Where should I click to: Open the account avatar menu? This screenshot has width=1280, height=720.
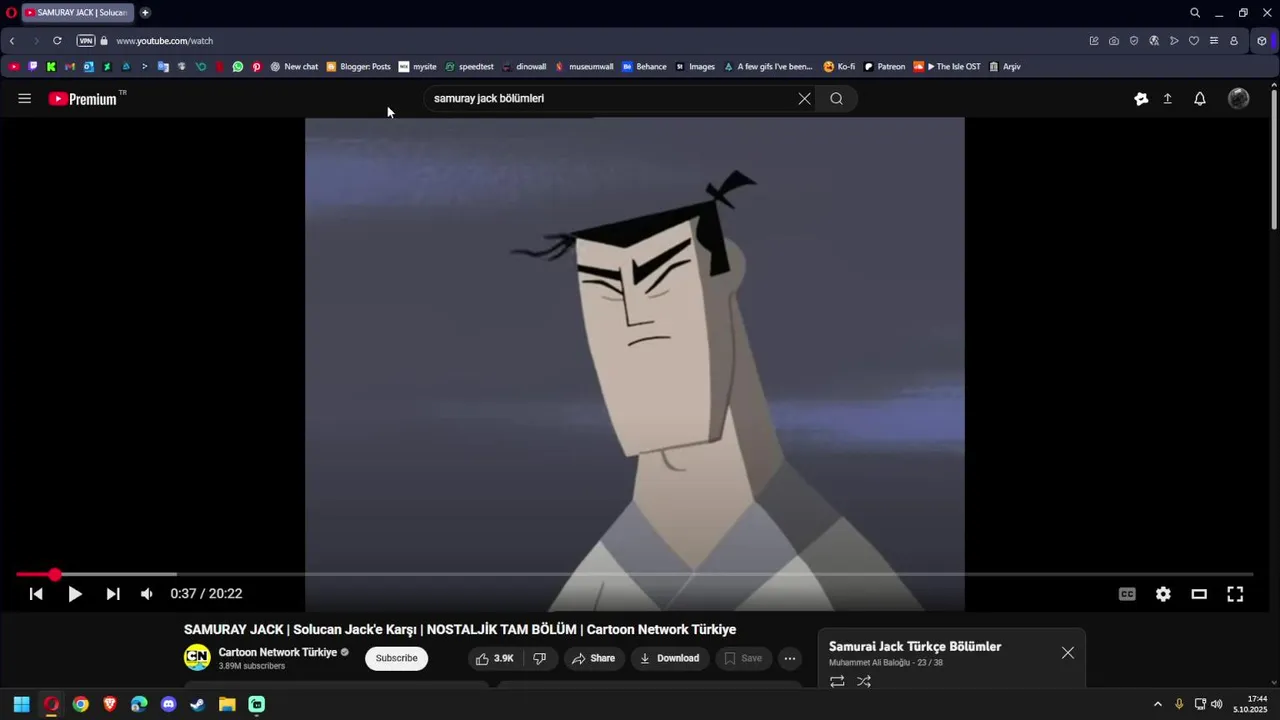(1238, 98)
